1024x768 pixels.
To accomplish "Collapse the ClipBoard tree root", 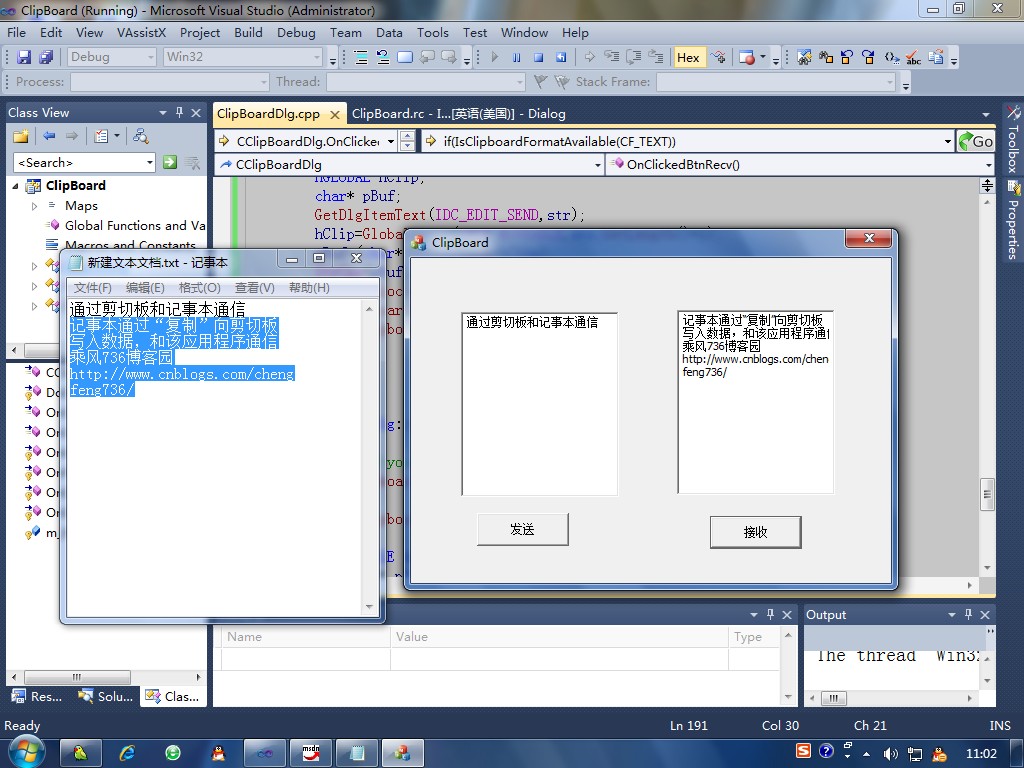I will point(15,186).
